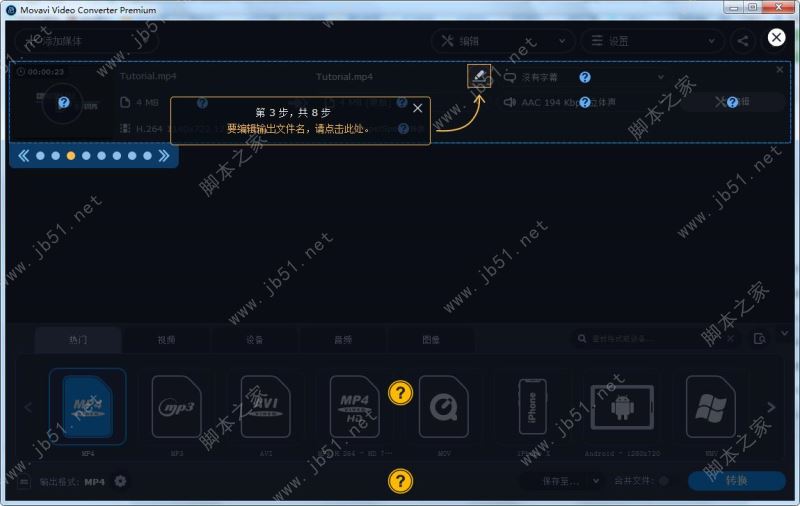Switch to the 设备 devices tab
This screenshot has width=800, height=506.
[255, 340]
